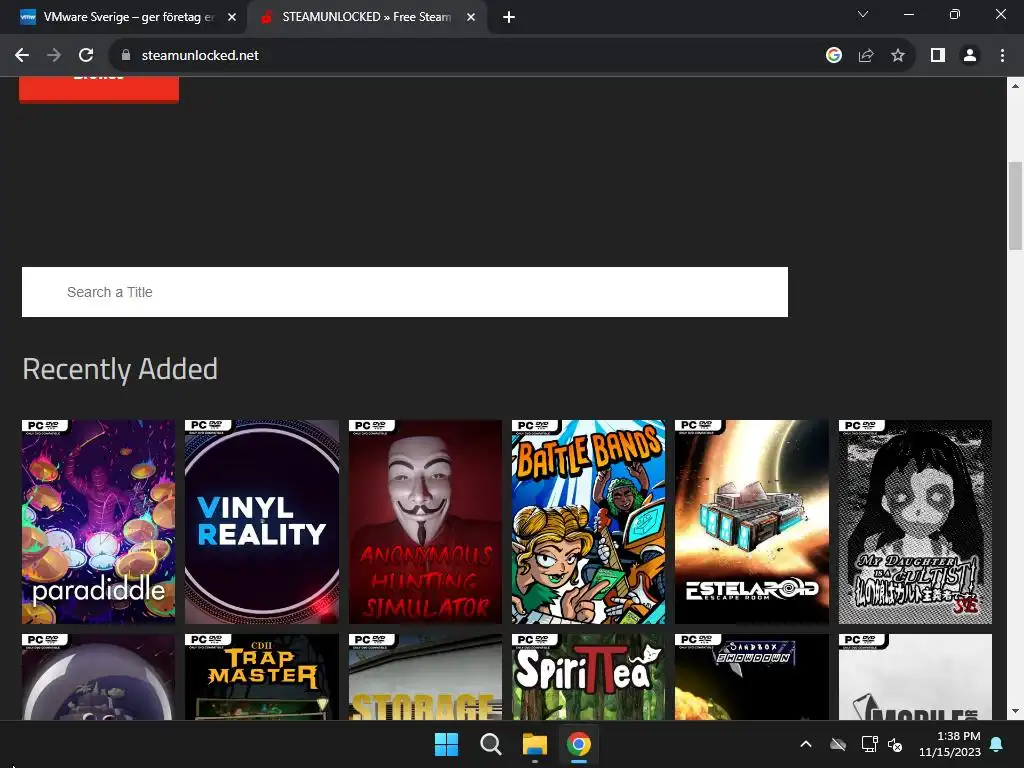Show hidden system tray icons
This screenshot has width=1024, height=768.
(x=806, y=744)
